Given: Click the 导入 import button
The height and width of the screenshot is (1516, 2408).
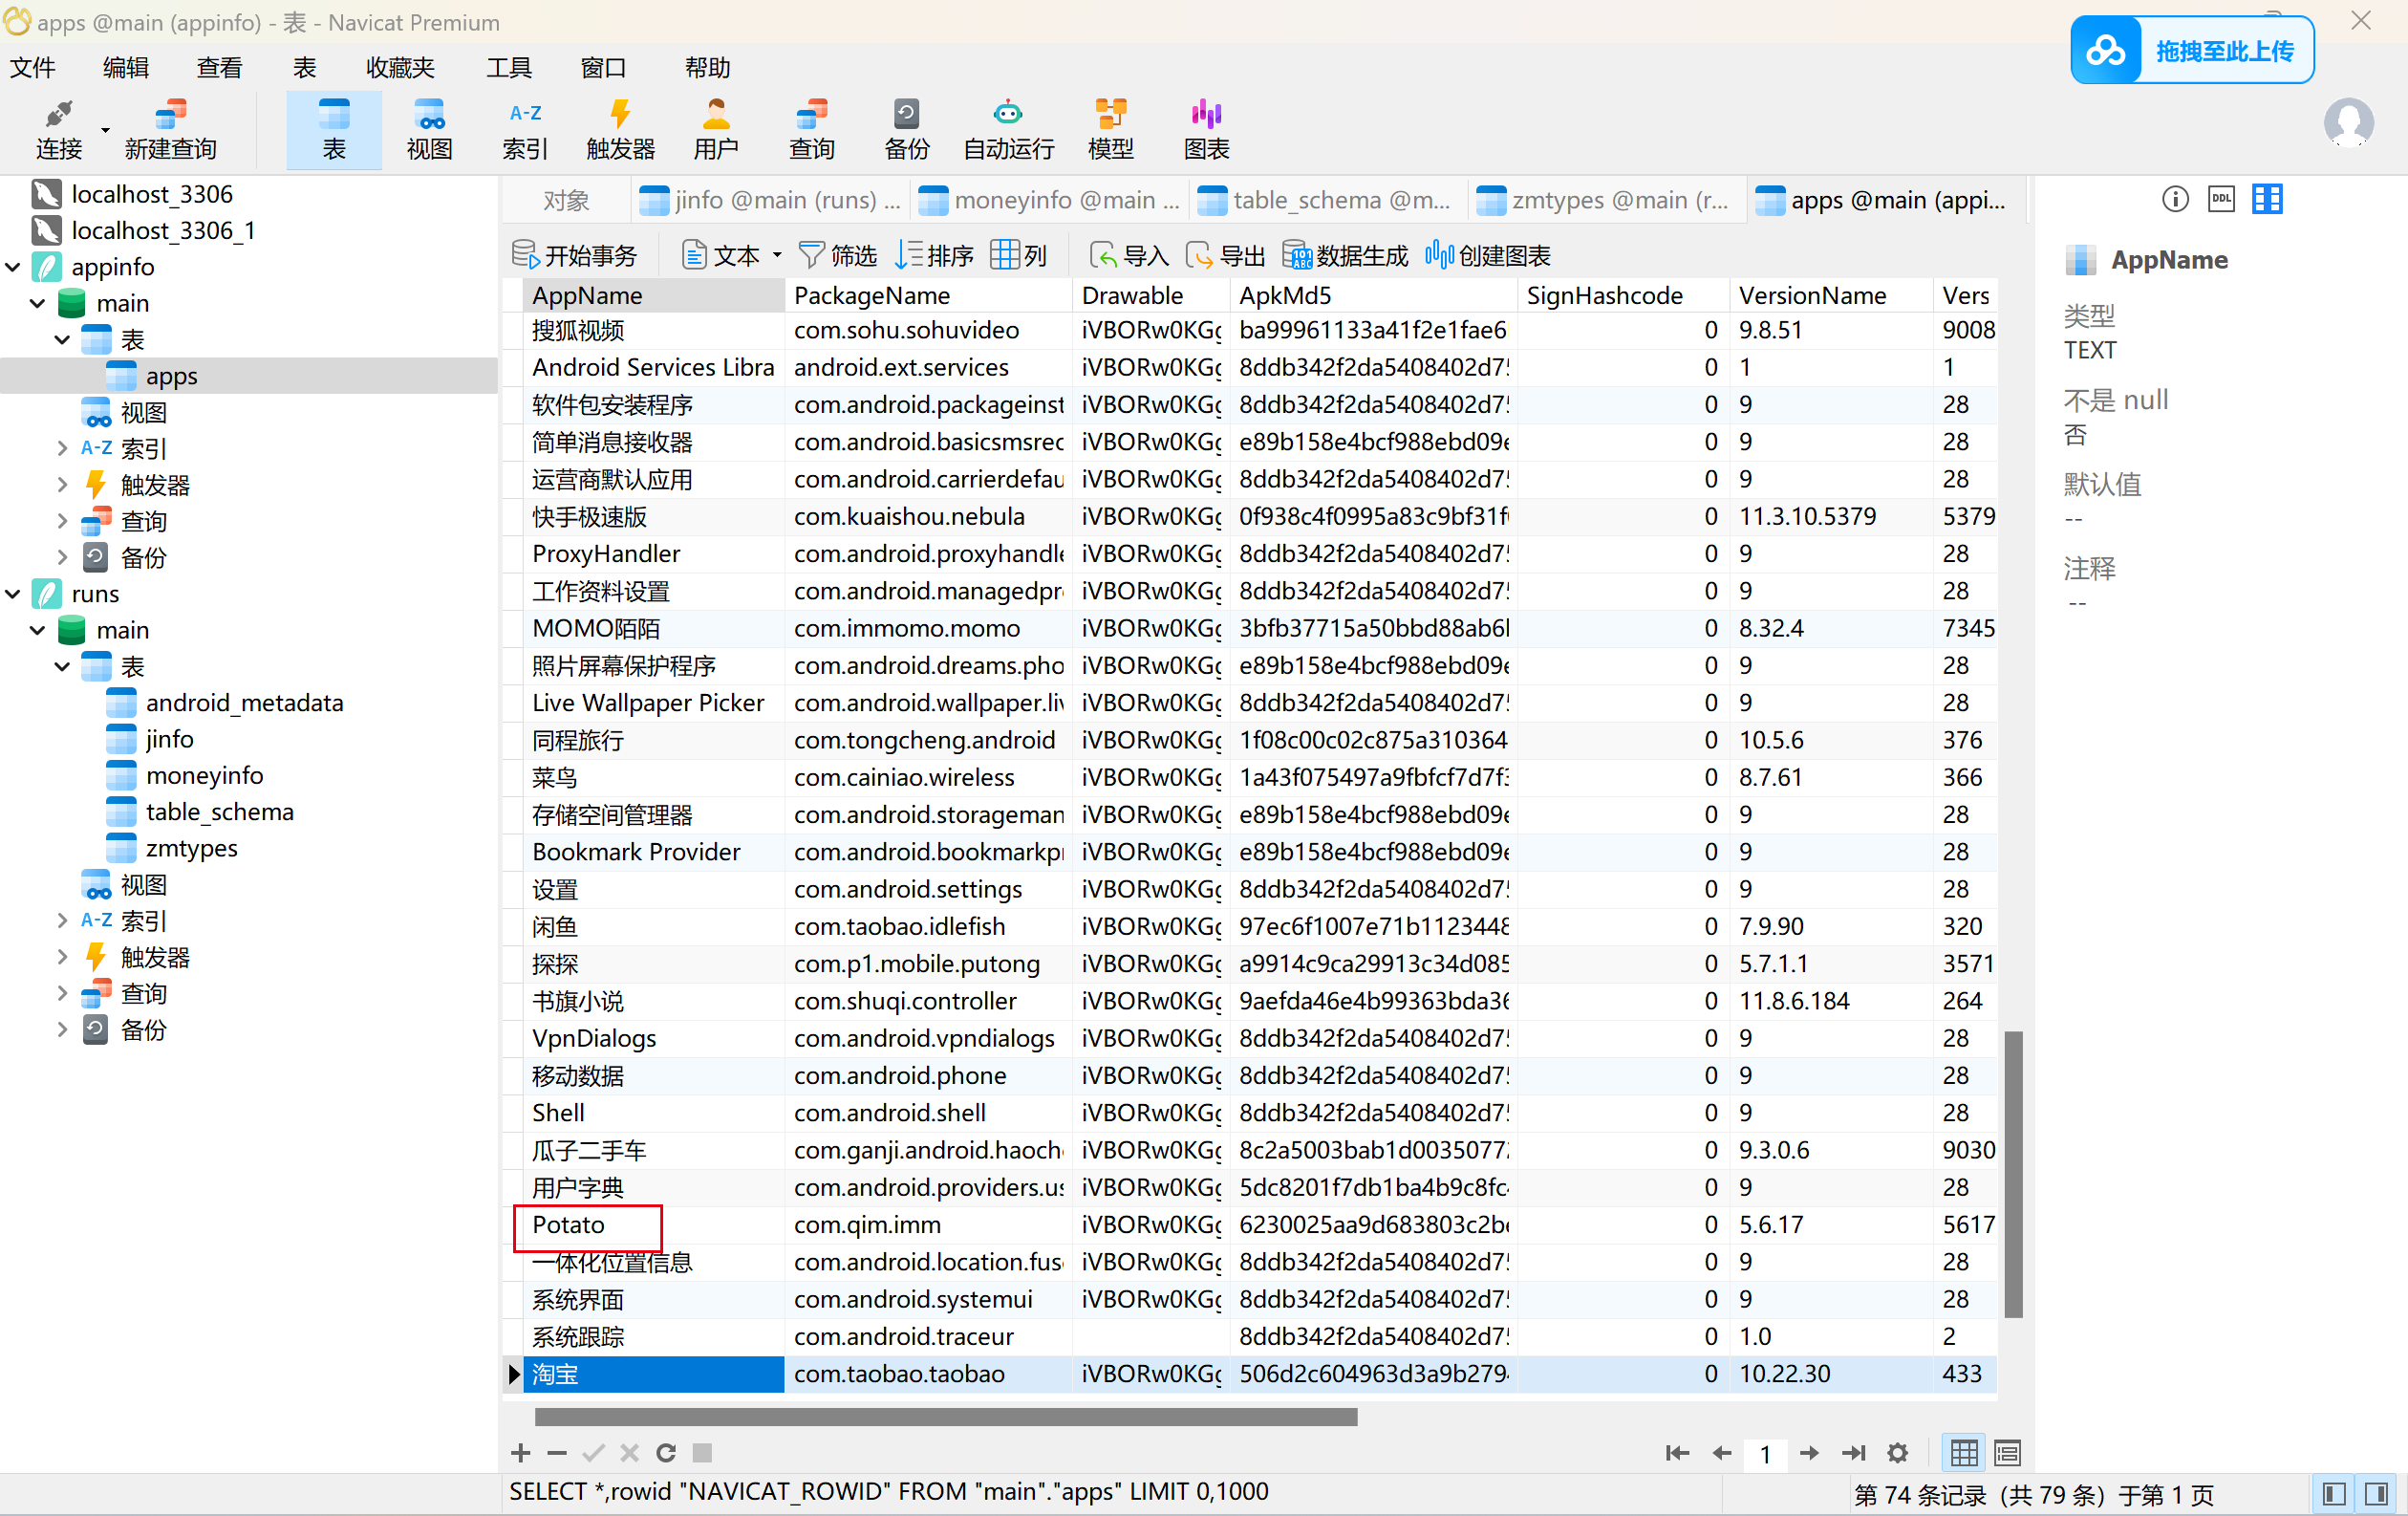Looking at the screenshot, I should pyautogui.click(x=1129, y=255).
